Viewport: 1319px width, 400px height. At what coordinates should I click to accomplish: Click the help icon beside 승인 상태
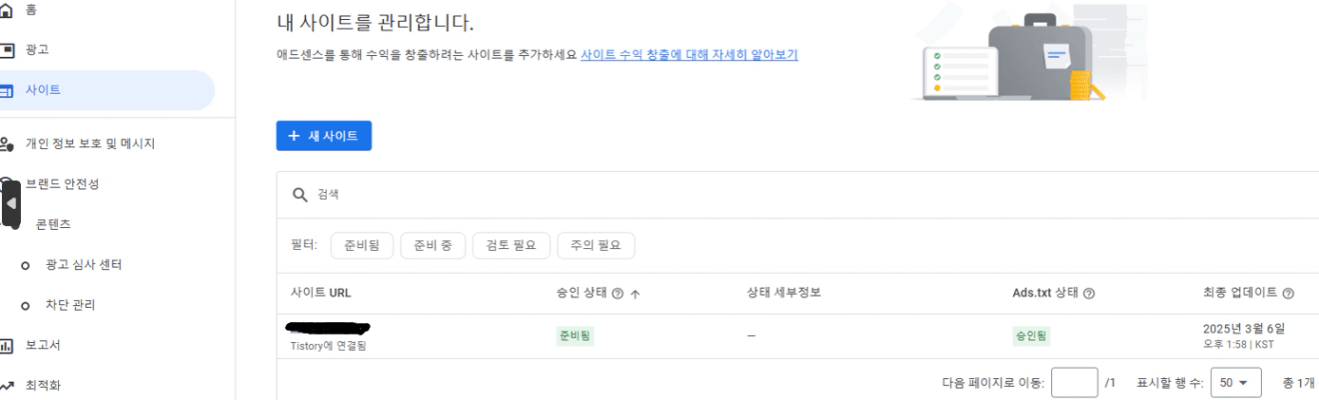click(617, 294)
